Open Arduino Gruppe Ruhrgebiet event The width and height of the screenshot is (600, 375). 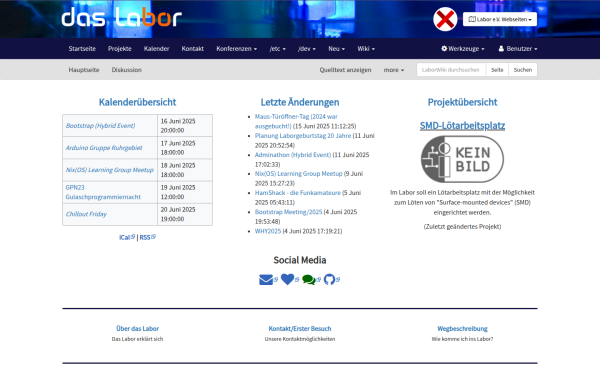tap(104, 148)
